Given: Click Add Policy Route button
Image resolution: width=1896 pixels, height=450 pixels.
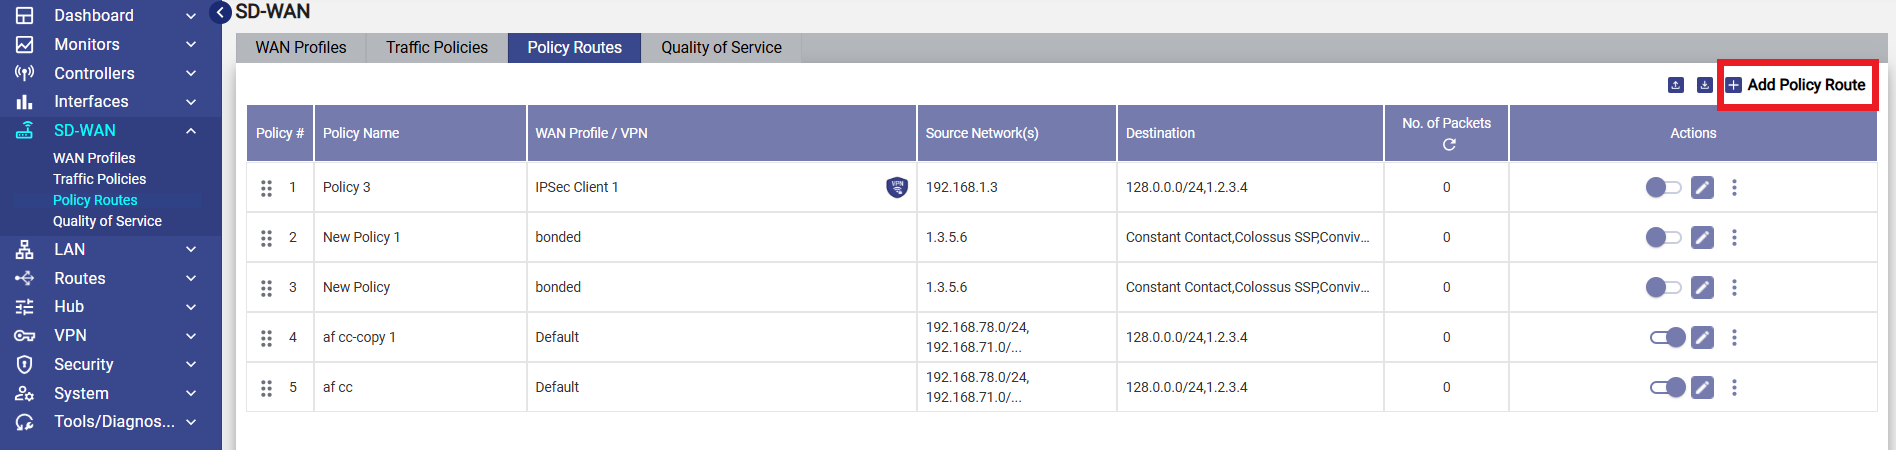Looking at the screenshot, I should click(x=1797, y=85).
